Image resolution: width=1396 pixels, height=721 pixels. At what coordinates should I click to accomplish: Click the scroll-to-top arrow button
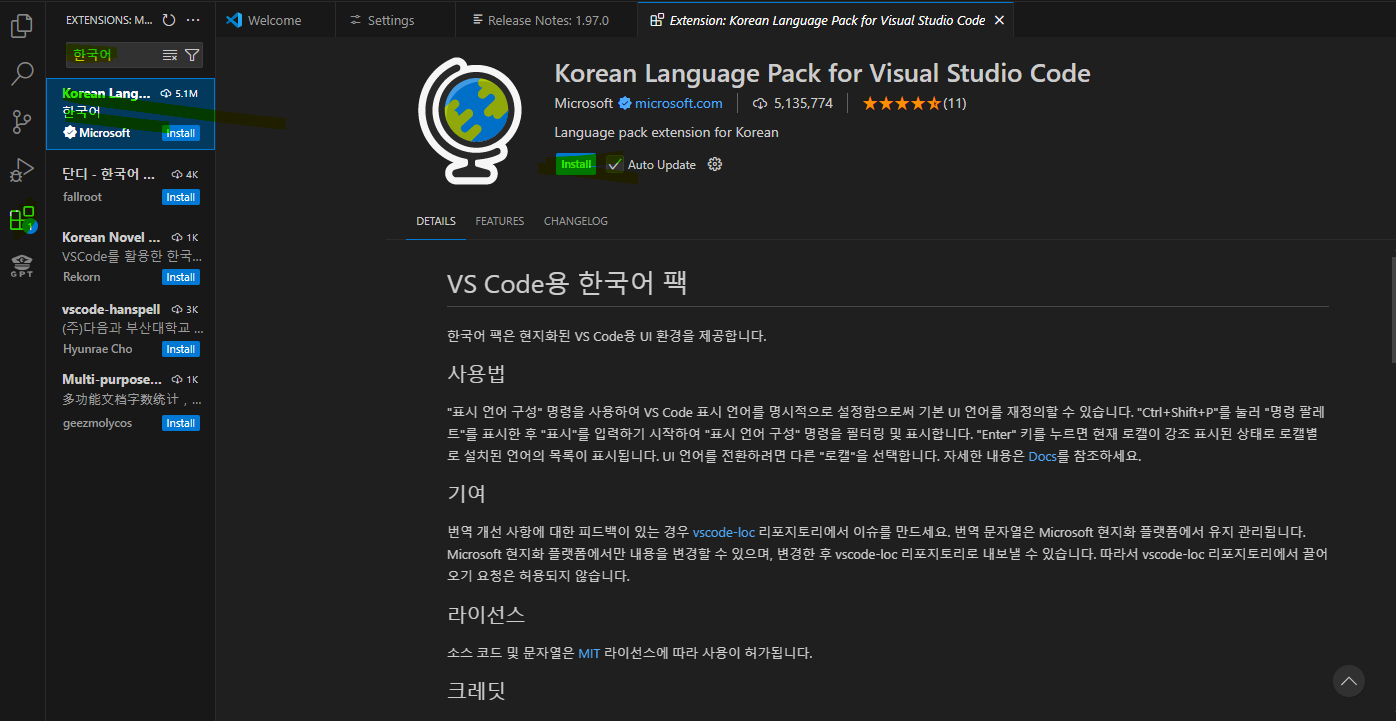[x=1349, y=681]
